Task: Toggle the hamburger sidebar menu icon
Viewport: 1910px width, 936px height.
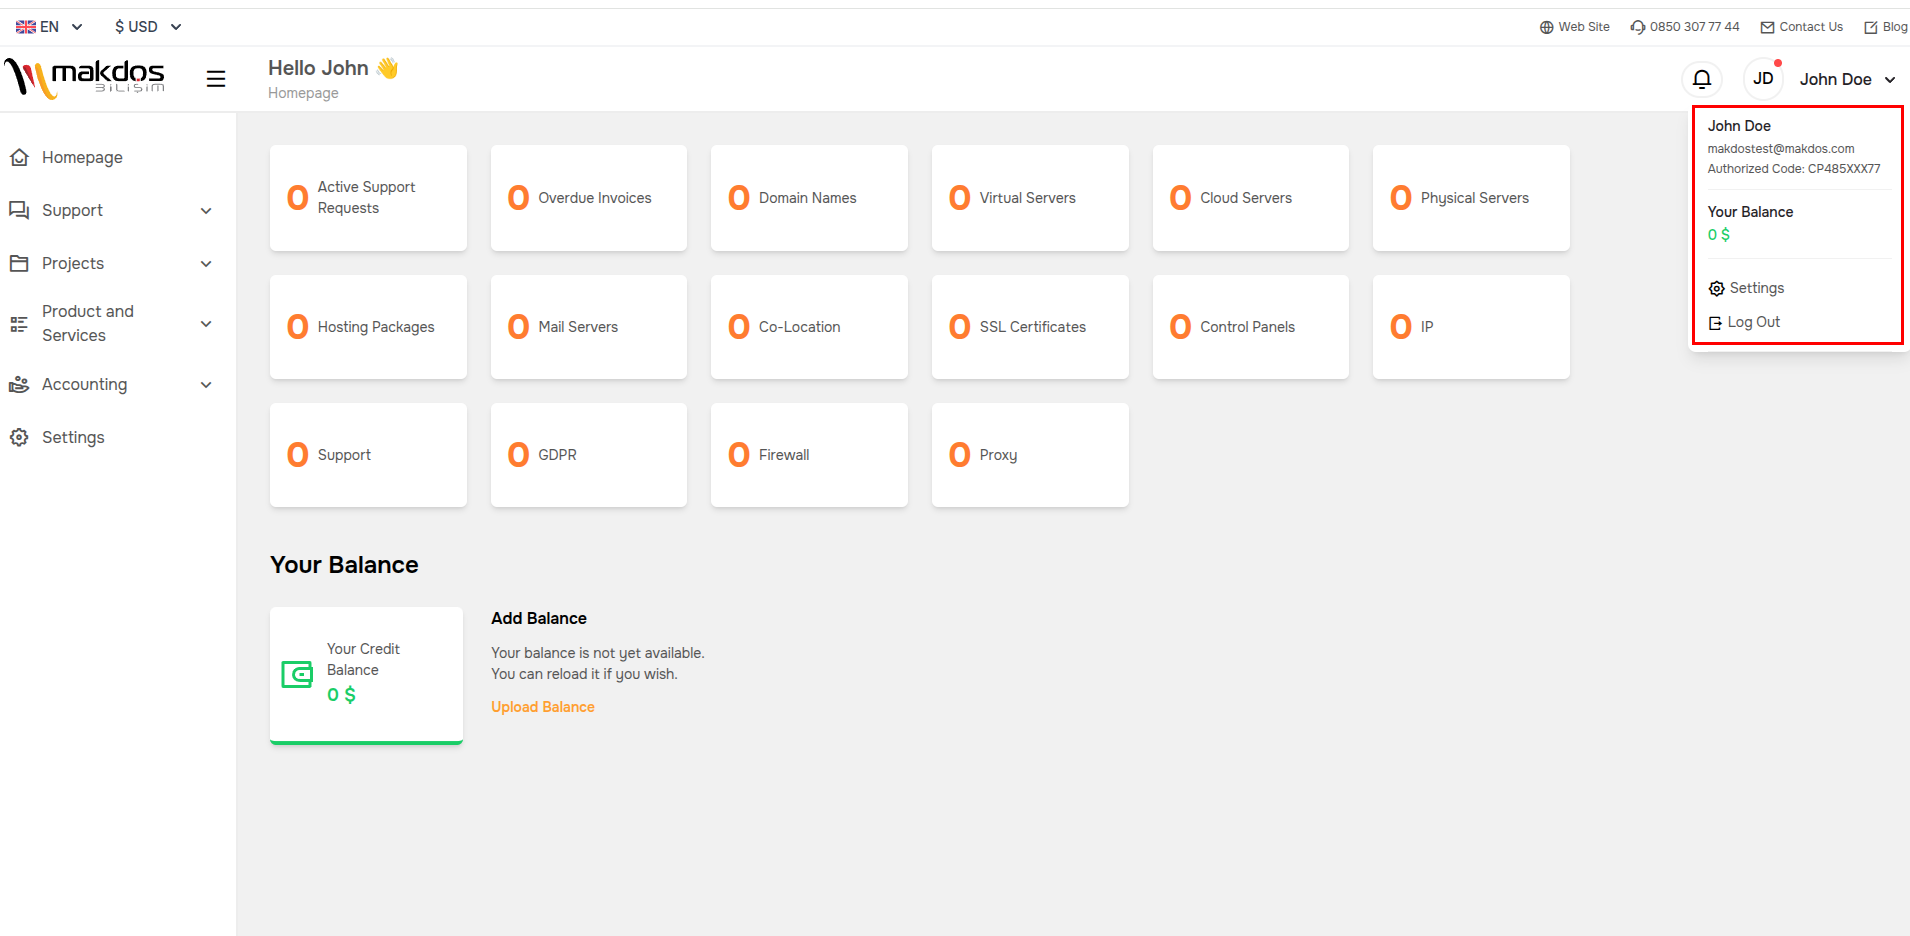Action: [x=216, y=79]
